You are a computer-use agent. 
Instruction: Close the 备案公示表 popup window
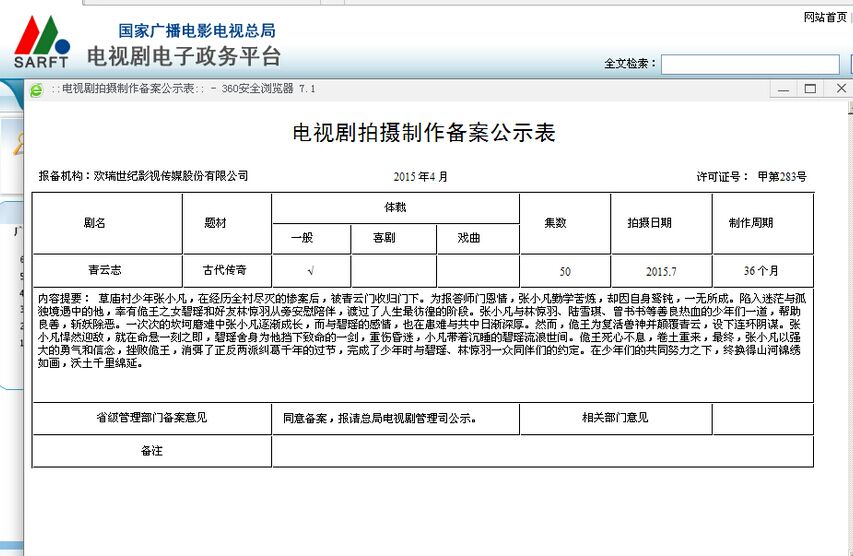click(840, 89)
